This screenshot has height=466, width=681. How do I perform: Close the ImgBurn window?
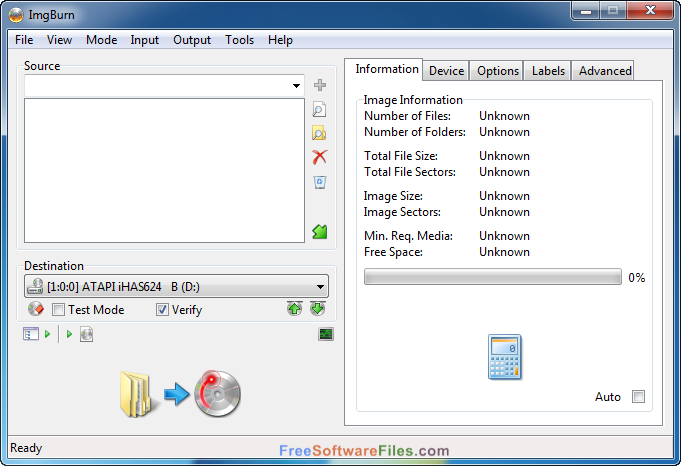[650, 11]
